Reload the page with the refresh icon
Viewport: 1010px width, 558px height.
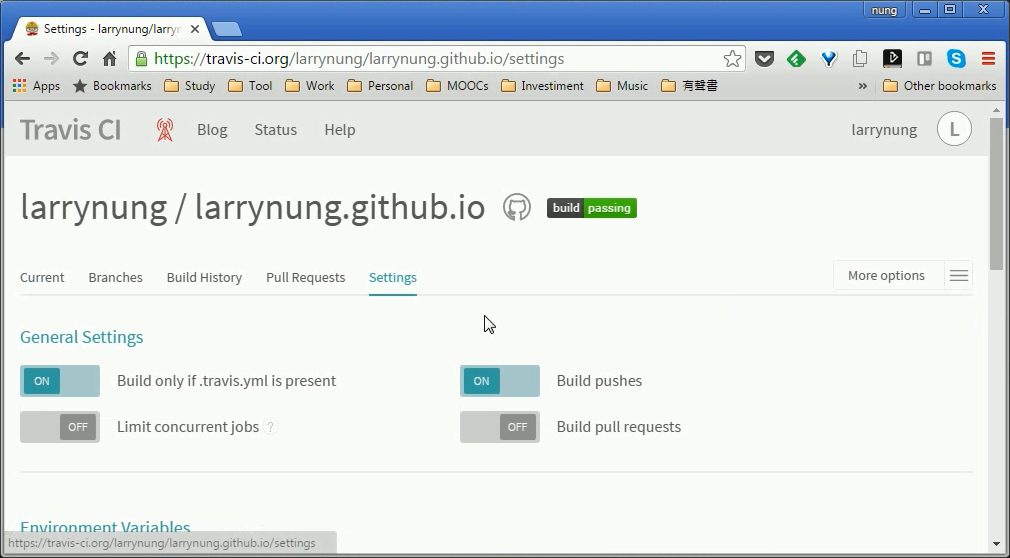[80, 59]
